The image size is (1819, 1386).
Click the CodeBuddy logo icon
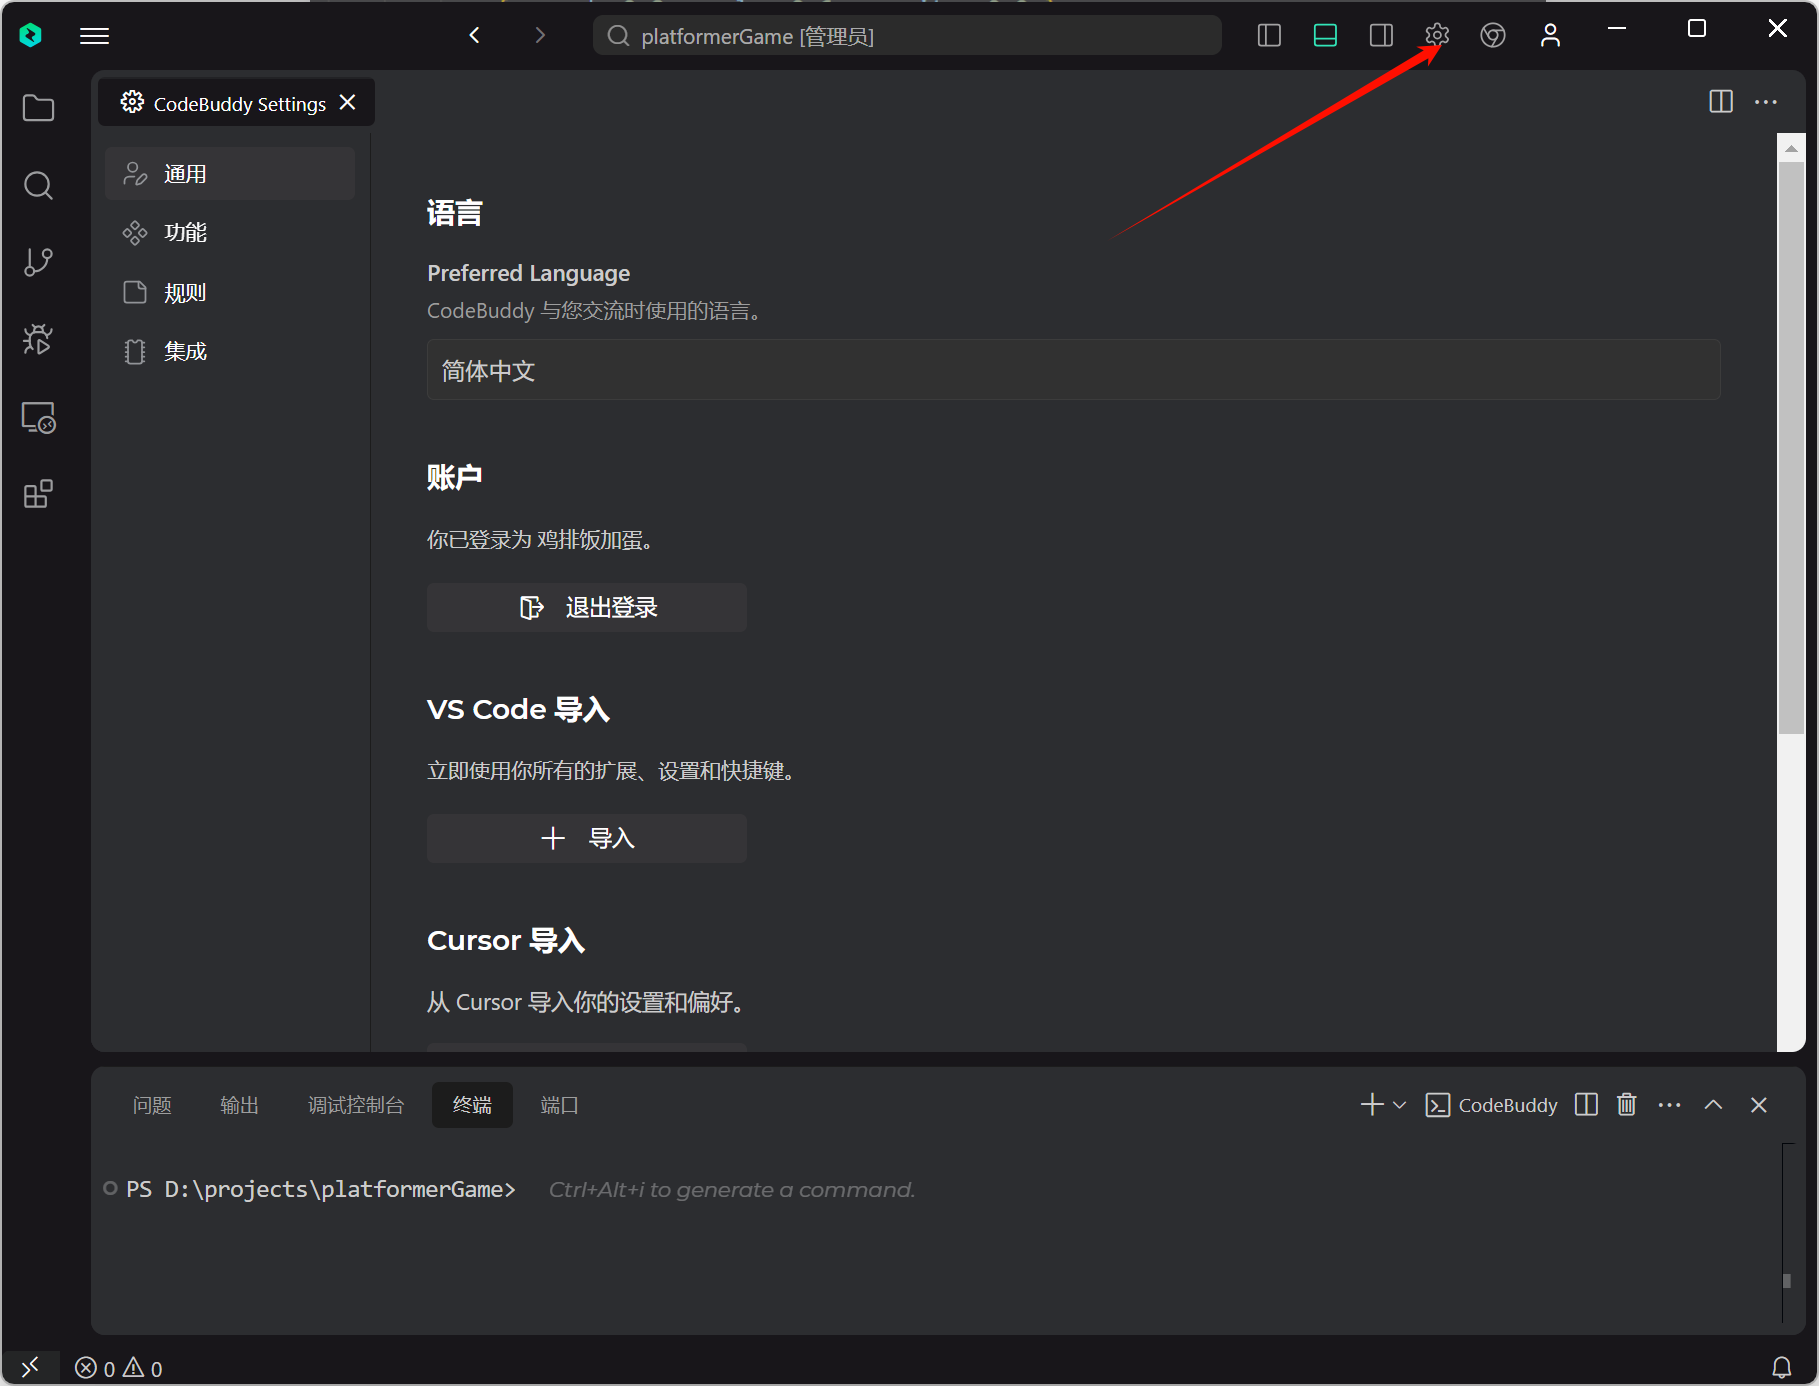coord(31,35)
